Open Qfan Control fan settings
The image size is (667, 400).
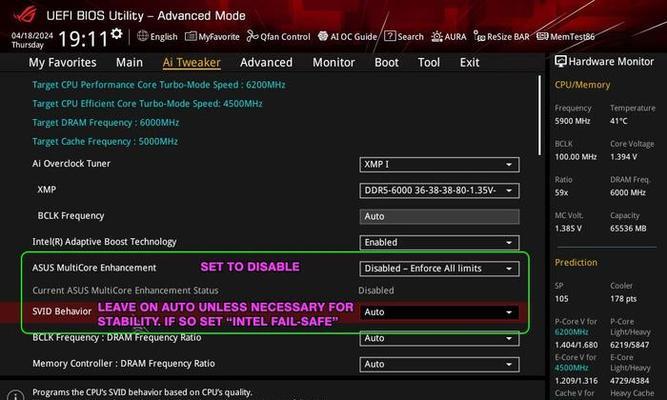279,37
